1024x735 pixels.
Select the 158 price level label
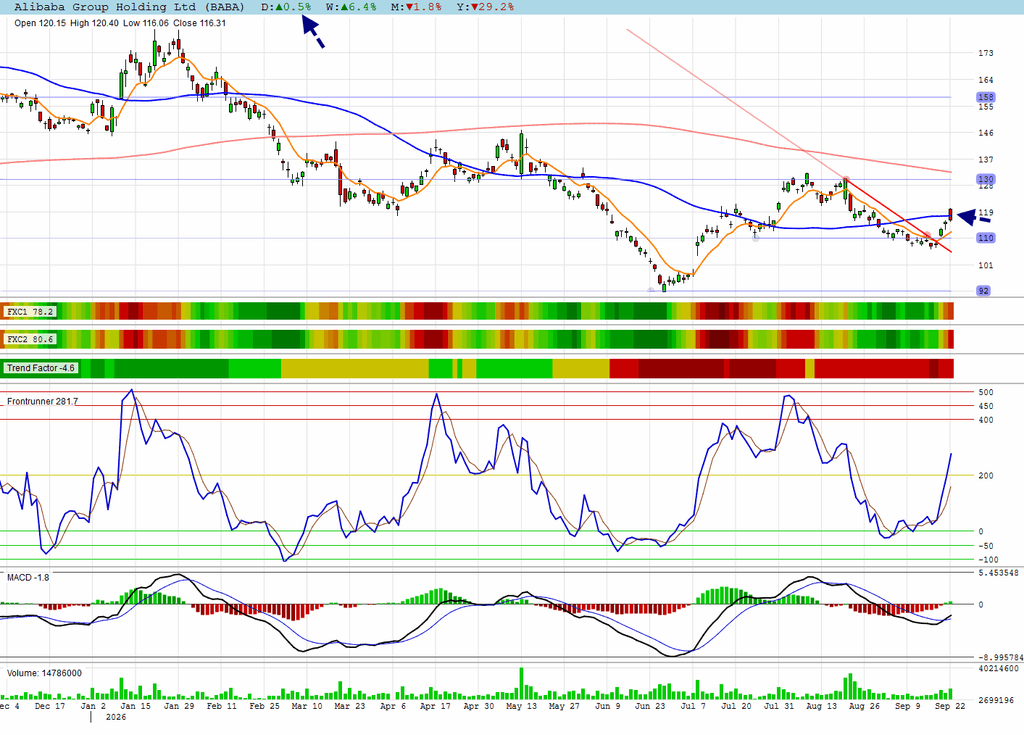[985, 97]
